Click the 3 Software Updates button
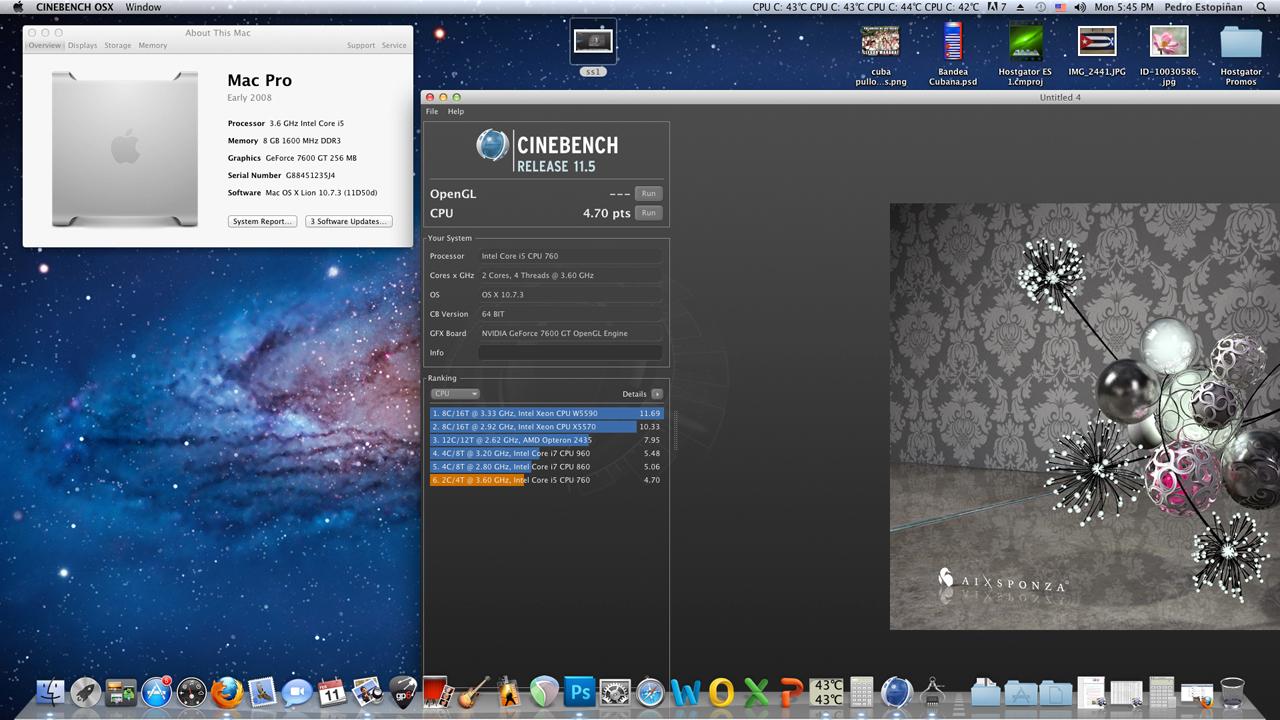 349,221
